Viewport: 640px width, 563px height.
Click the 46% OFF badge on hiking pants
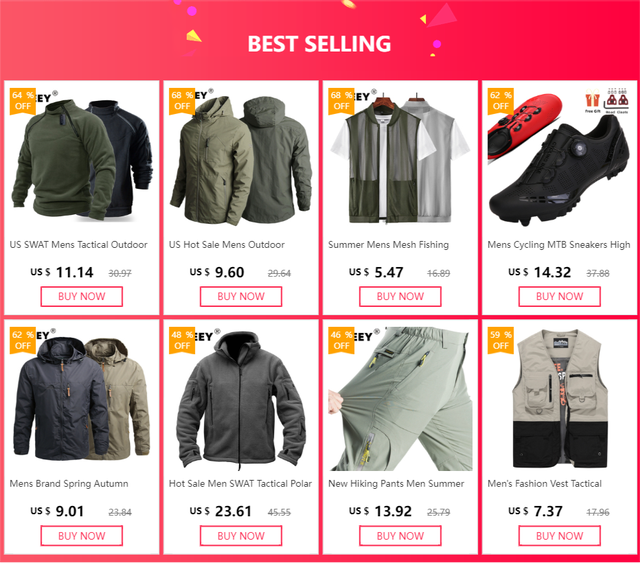tap(341, 340)
